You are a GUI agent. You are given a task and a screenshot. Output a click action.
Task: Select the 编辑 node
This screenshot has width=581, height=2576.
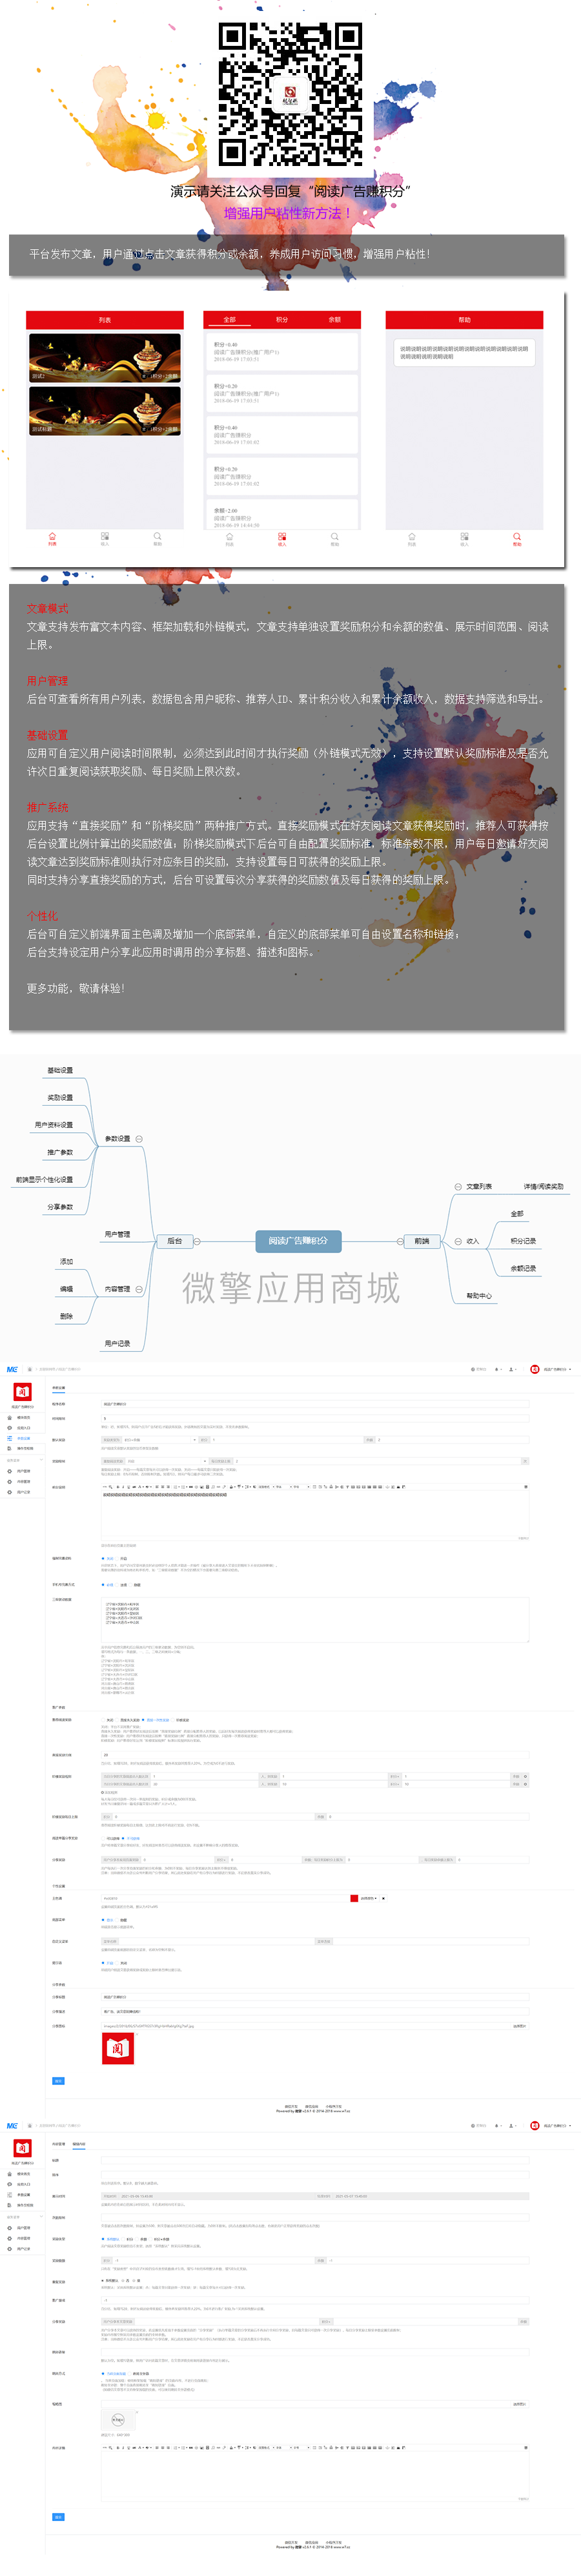[66, 1289]
